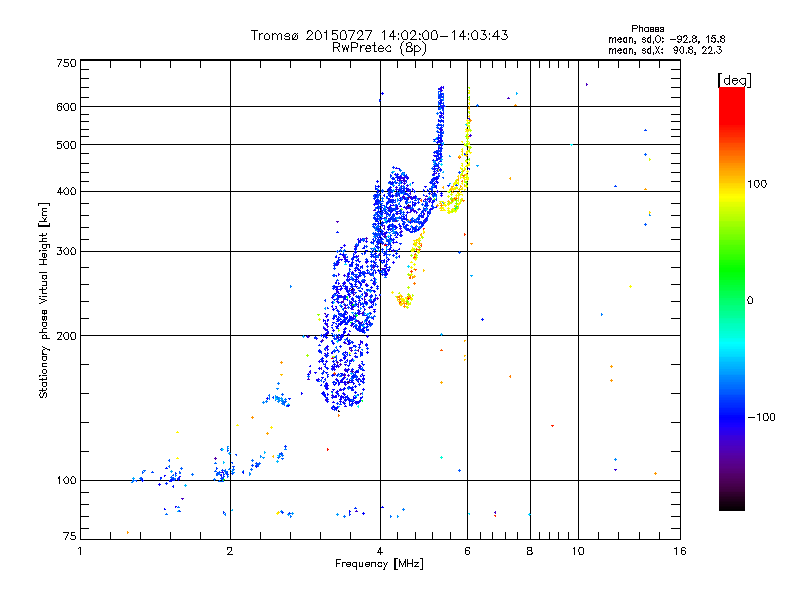Select the X-mode statistics line mean, sd,X: 90.8, 22.3
Screen dimensions: 800x600
point(665,50)
